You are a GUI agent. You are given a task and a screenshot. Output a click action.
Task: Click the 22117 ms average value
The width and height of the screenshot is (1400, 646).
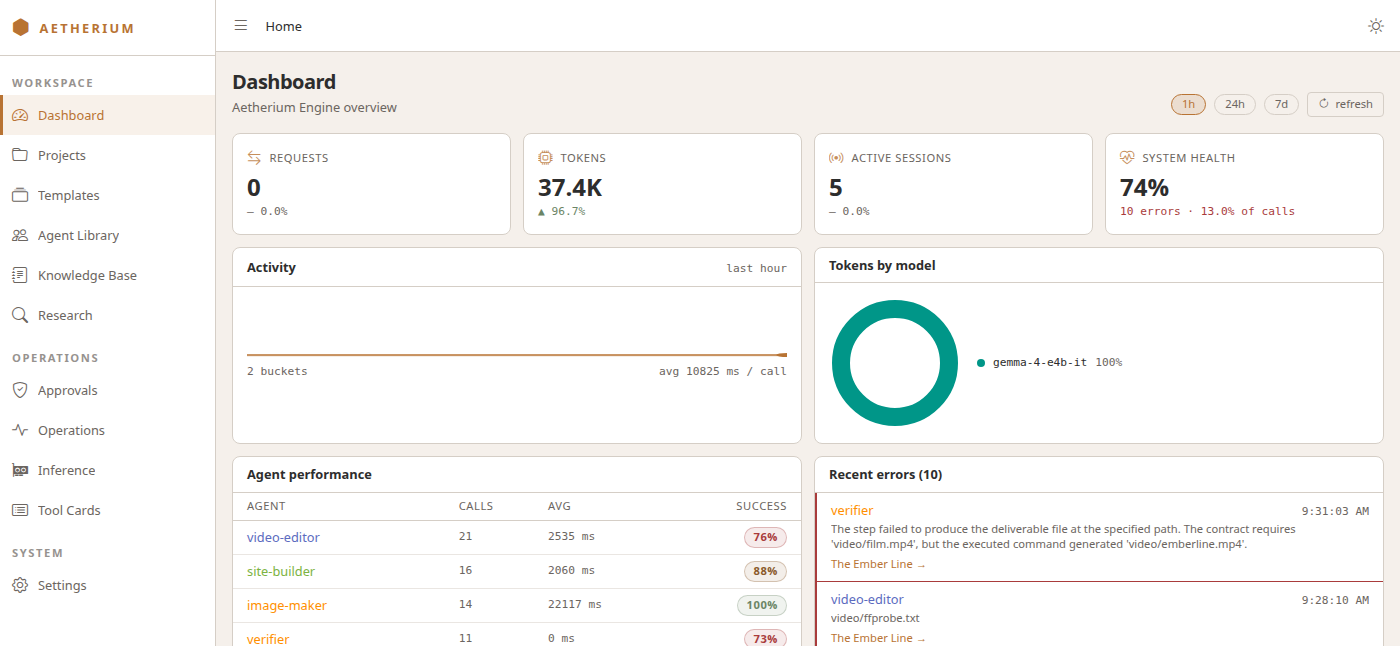click(x=575, y=605)
